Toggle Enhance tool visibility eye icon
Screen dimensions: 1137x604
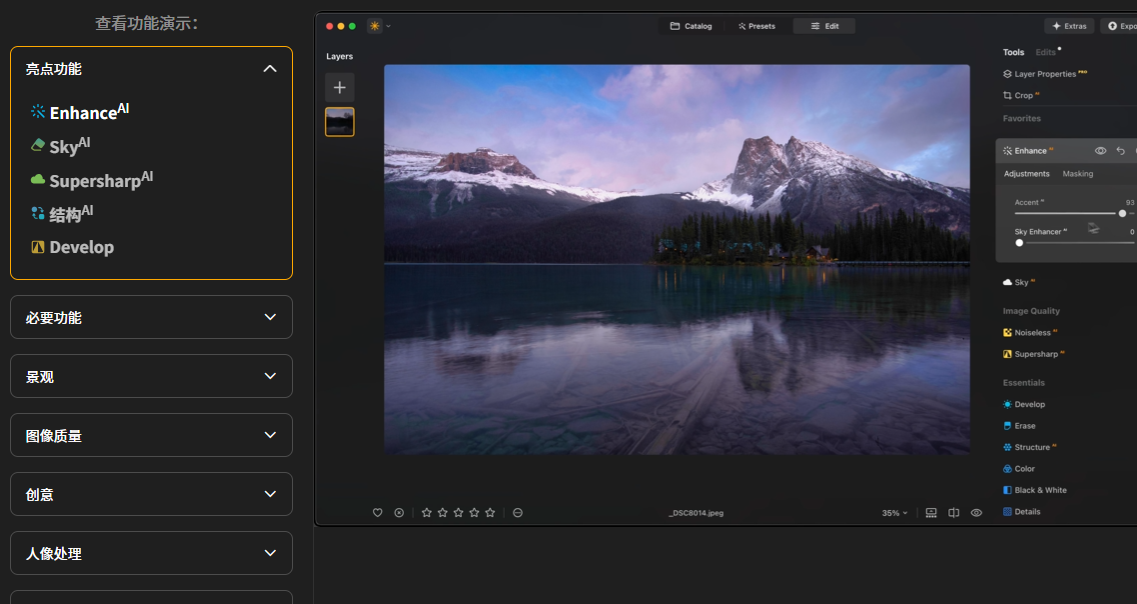coord(1100,151)
